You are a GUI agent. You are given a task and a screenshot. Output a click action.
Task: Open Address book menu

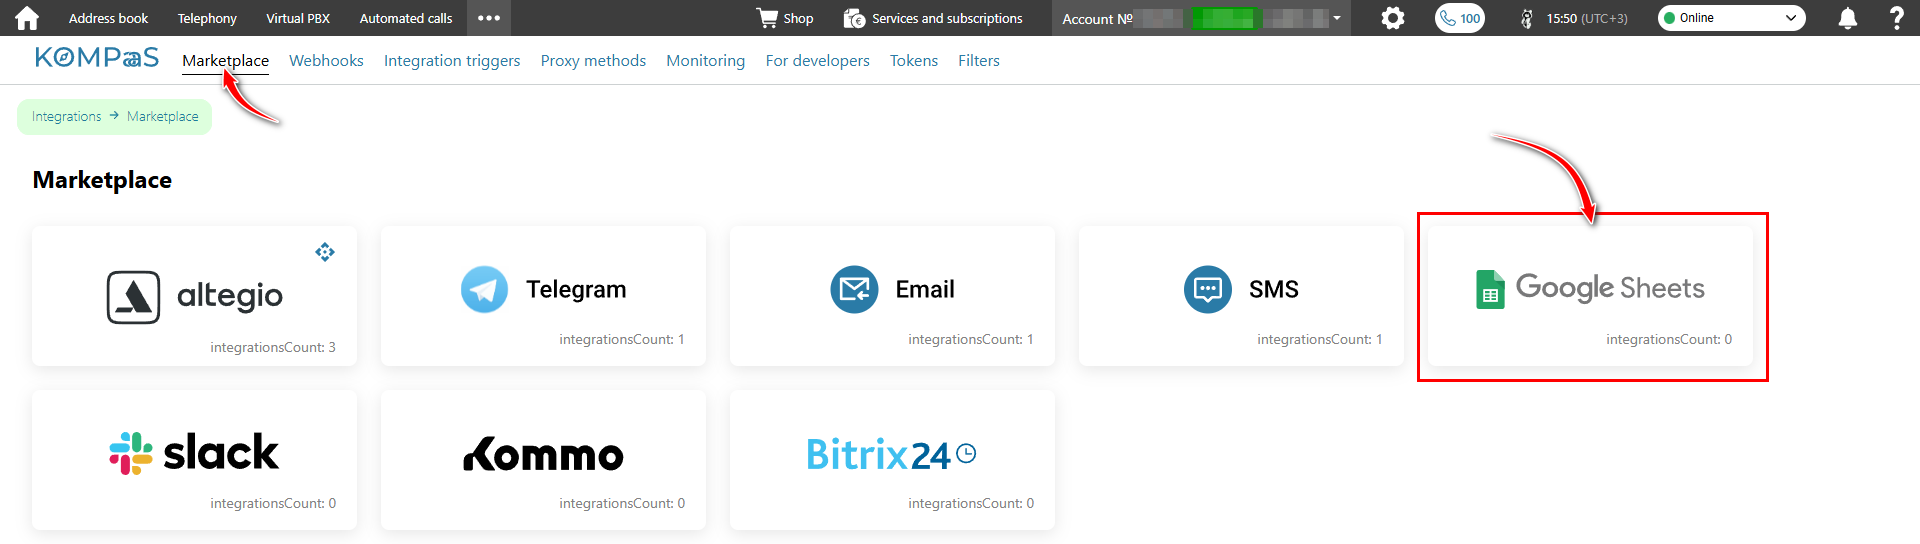(x=108, y=18)
